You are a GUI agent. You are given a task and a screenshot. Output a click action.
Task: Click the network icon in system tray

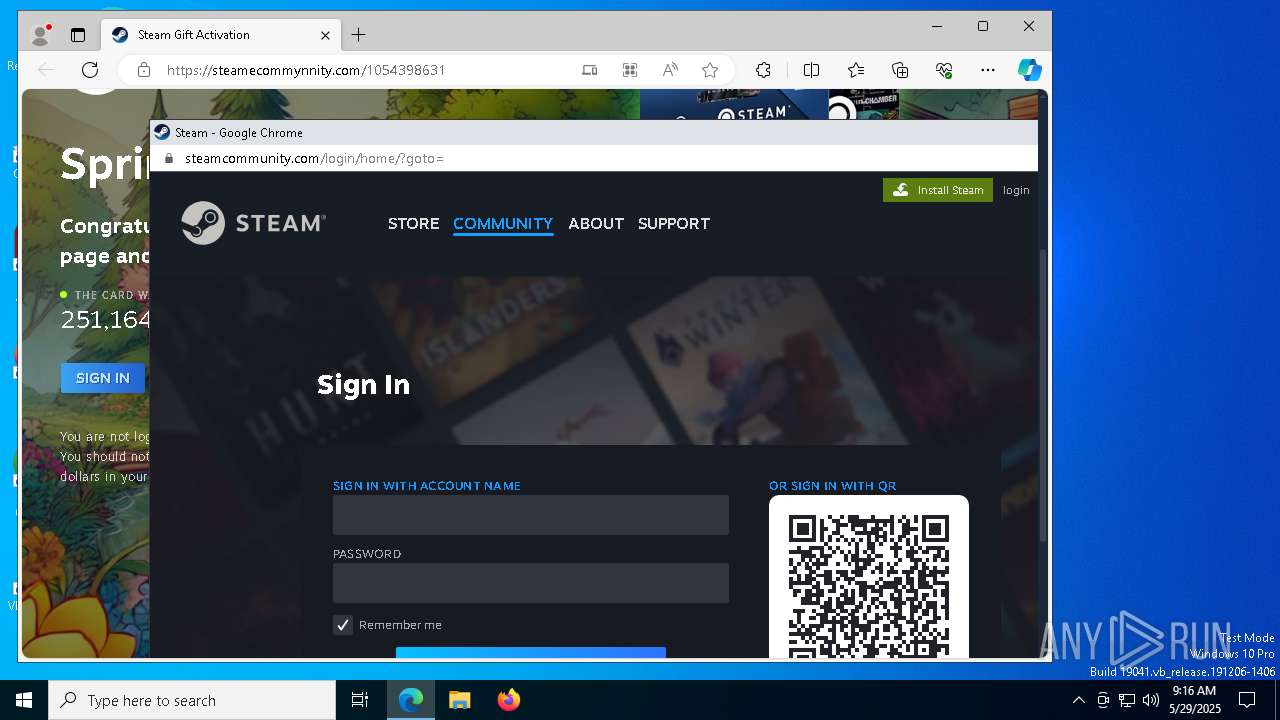click(x=1127, y=700)
